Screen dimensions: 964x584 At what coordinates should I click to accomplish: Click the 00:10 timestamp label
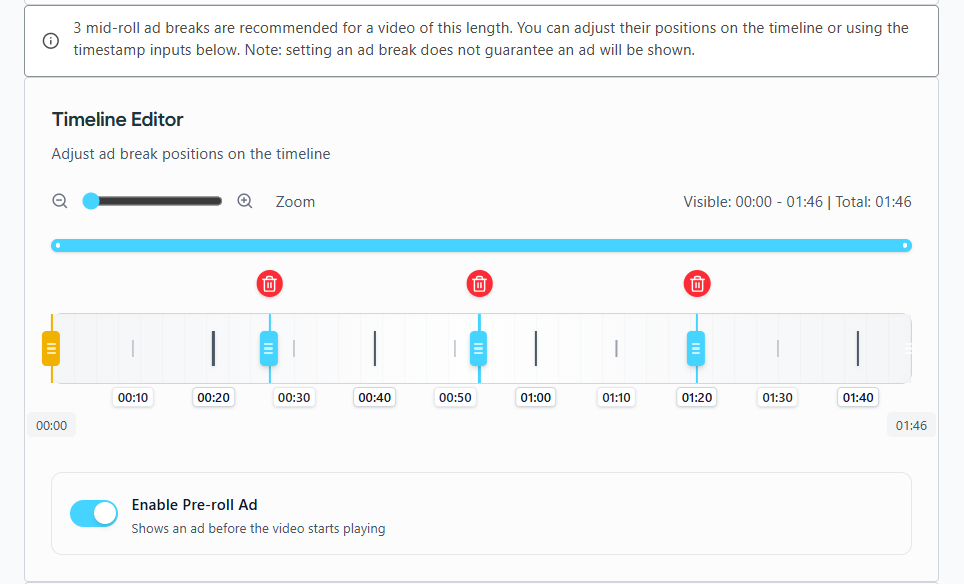(133, 398)
